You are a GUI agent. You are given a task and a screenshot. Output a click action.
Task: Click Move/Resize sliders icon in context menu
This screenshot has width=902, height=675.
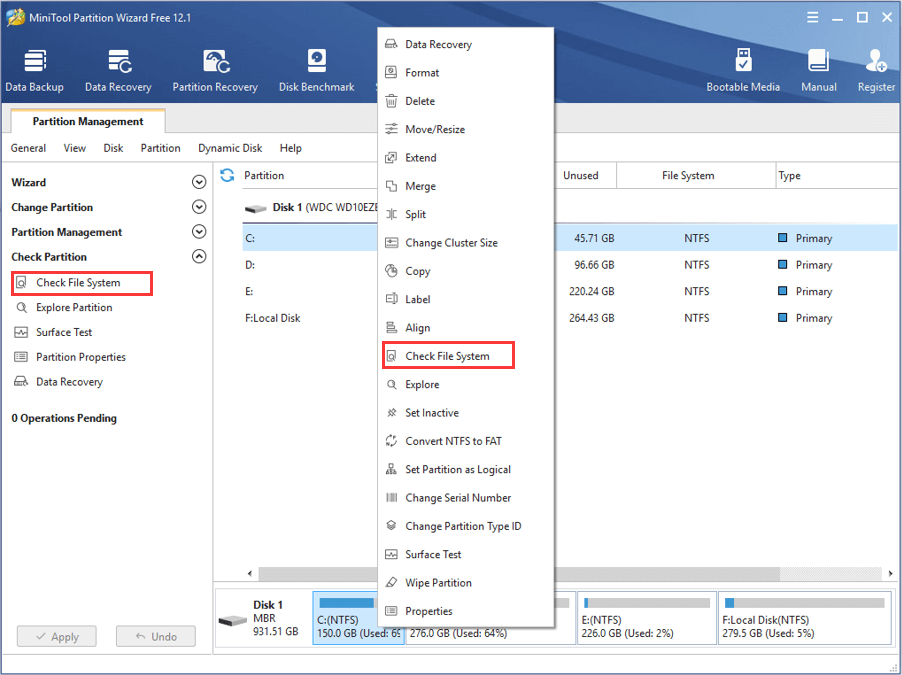click(x=391, y=129)
